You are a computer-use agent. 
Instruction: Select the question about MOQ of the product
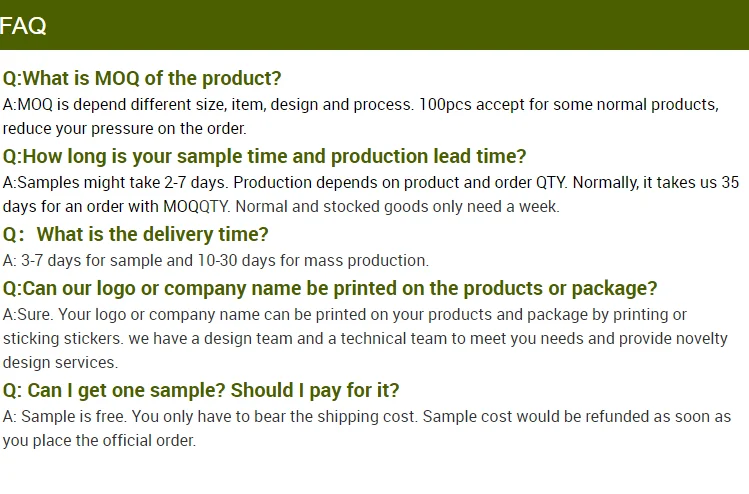pyautogui.click(x=142, y=78)
